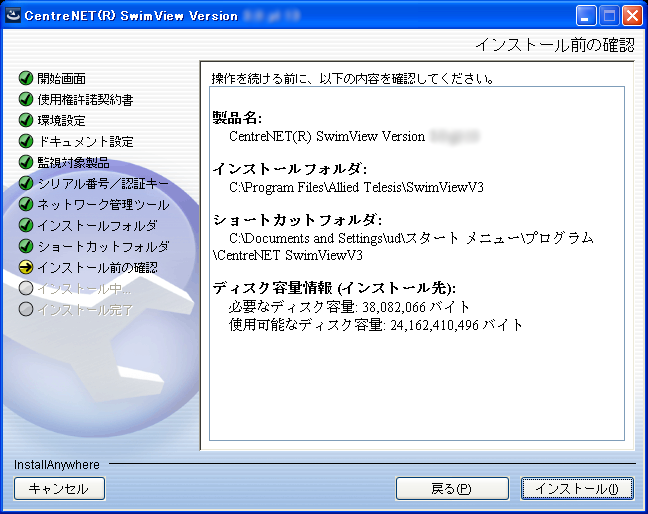Click the green check icon beside 開始画面
This screenshot has height=514, width=648.
[26, 78]
